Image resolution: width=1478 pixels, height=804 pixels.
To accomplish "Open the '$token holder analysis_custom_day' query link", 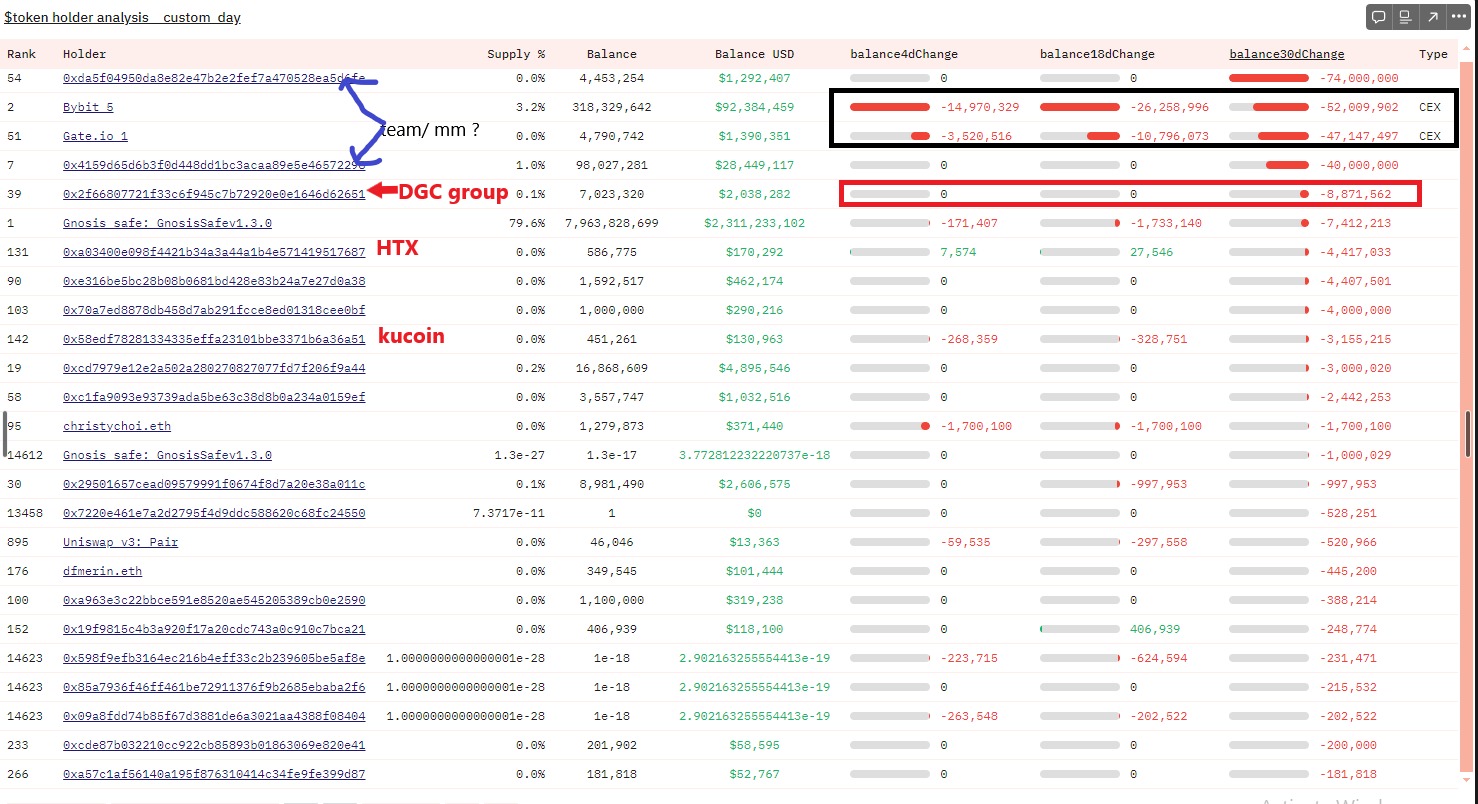I will tap(120, 17).
